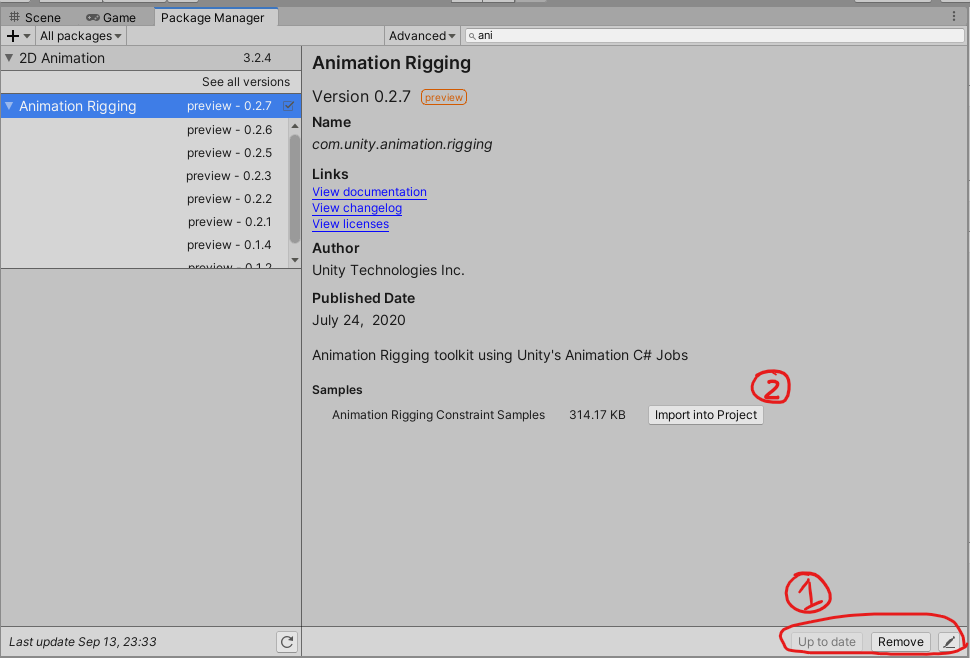Click the search magnifier icon
This screenshot has height=658, width=970.
472,36
